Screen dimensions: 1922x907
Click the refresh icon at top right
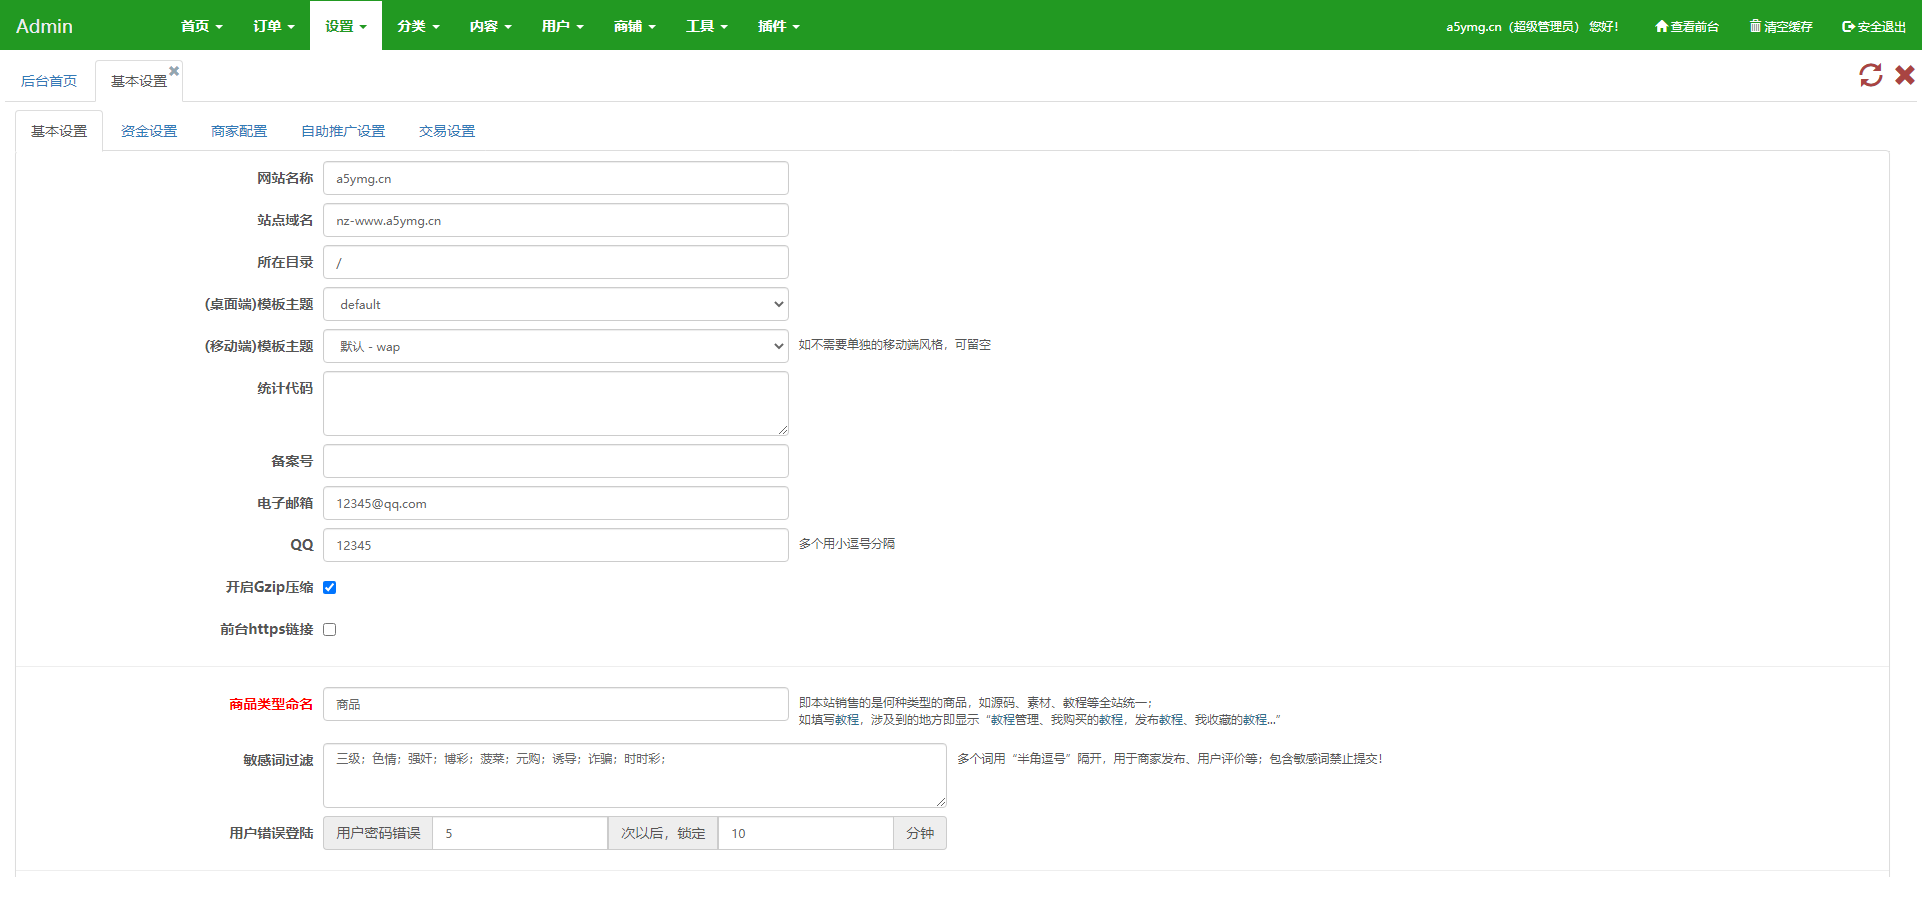pos(1870,75)
